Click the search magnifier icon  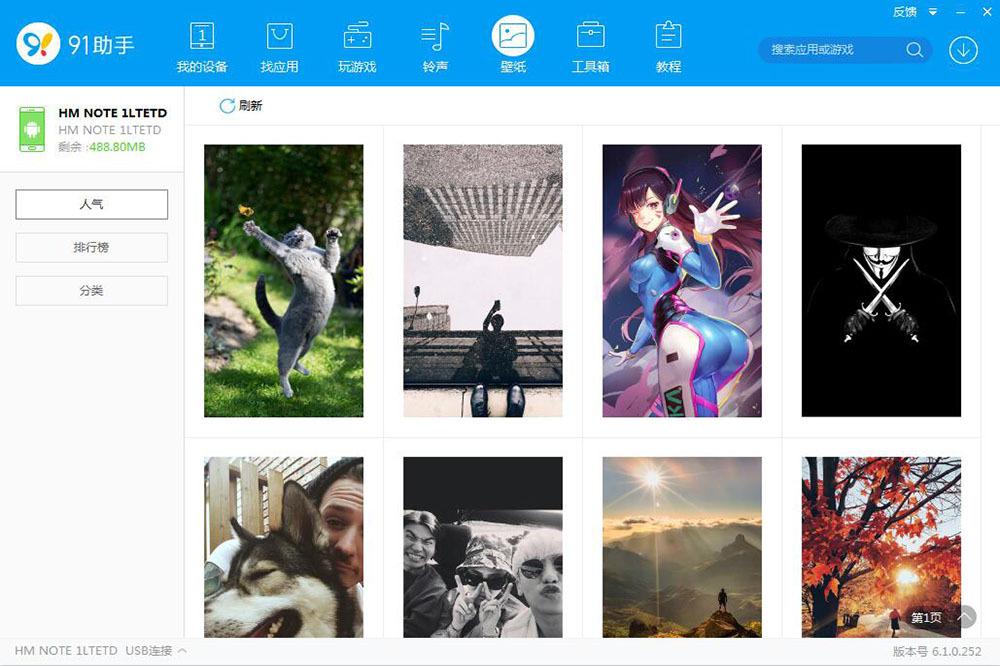click(915, 50)
